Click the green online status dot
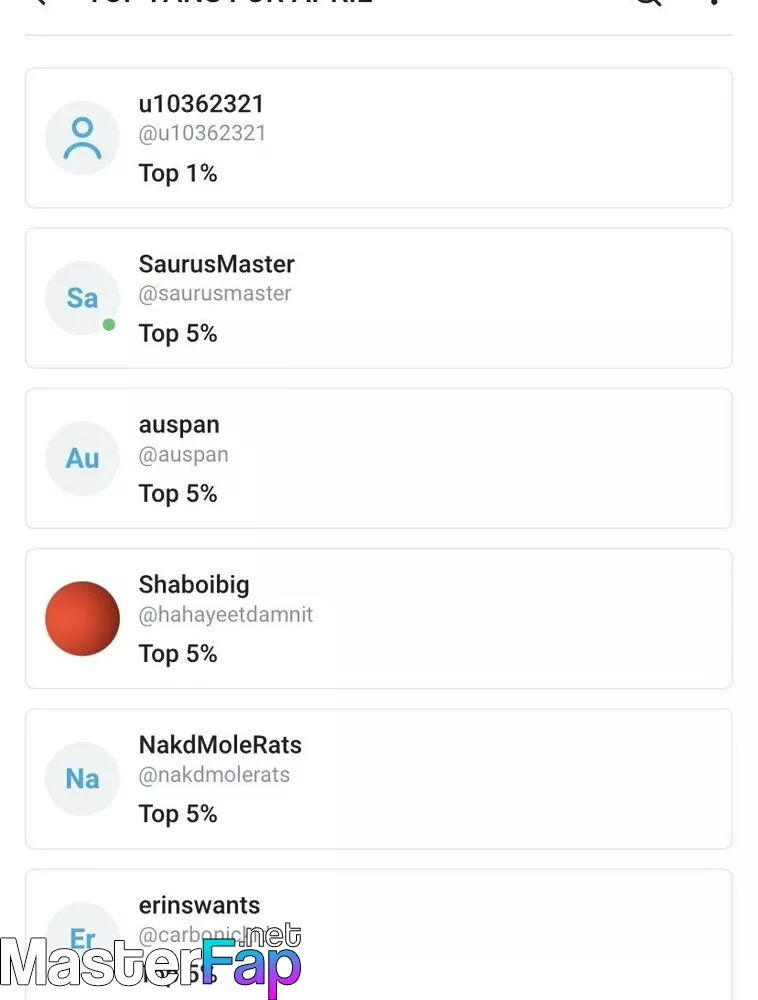This screenshot has height=1000, width=758. (109, 325)
